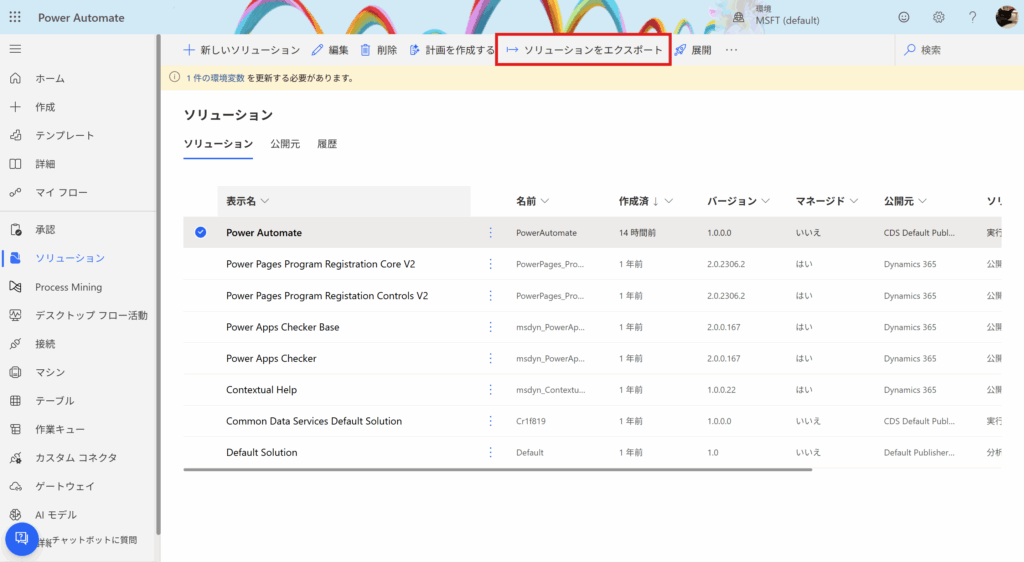Open the Power Apps Checker solution
This screenshot has width=1024, height=562.
pos(271,358)
